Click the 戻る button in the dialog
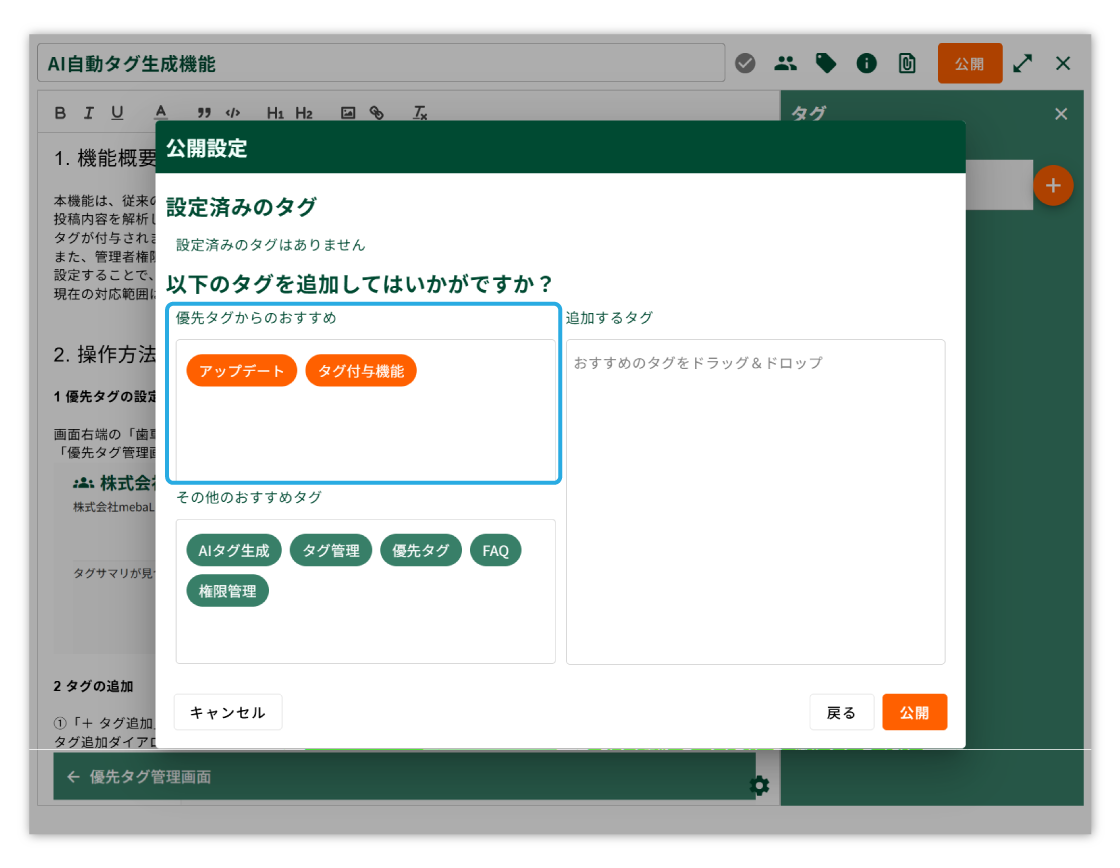 click(x=842, y=713)
